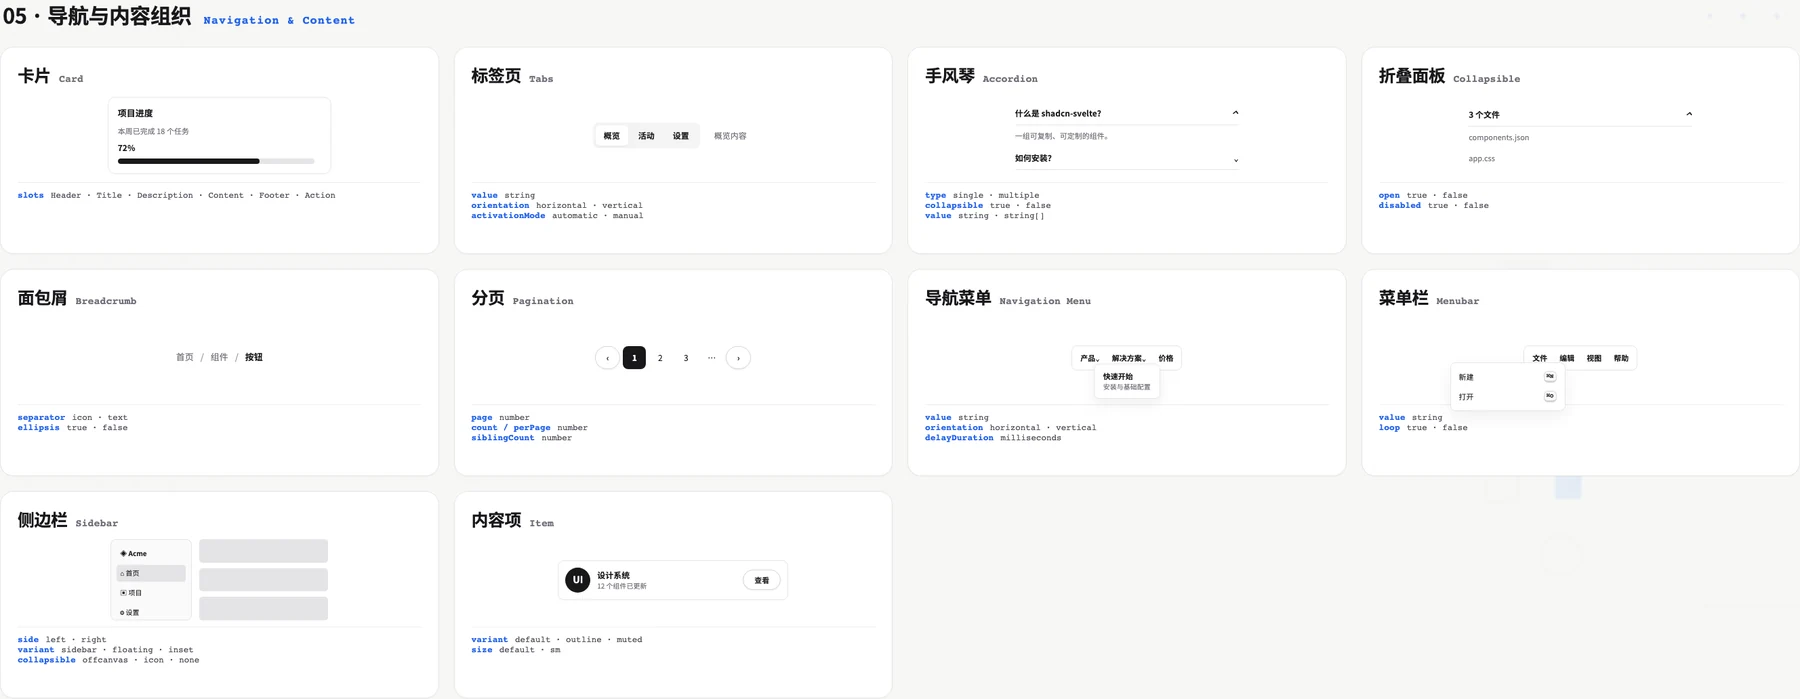The height and width of the screenshot is (699, 1800).
Task: Click the 72% project progress bar
Action: click(216, 161)
